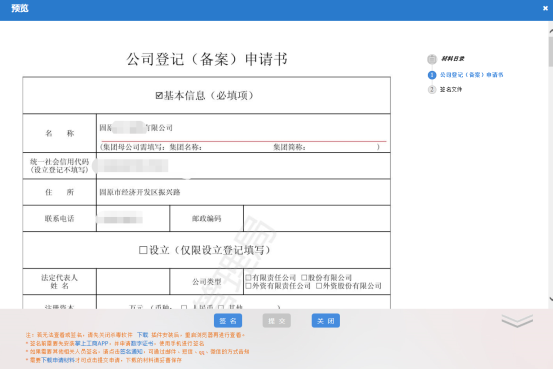Click the 签名通知 link

coord(131,352)
